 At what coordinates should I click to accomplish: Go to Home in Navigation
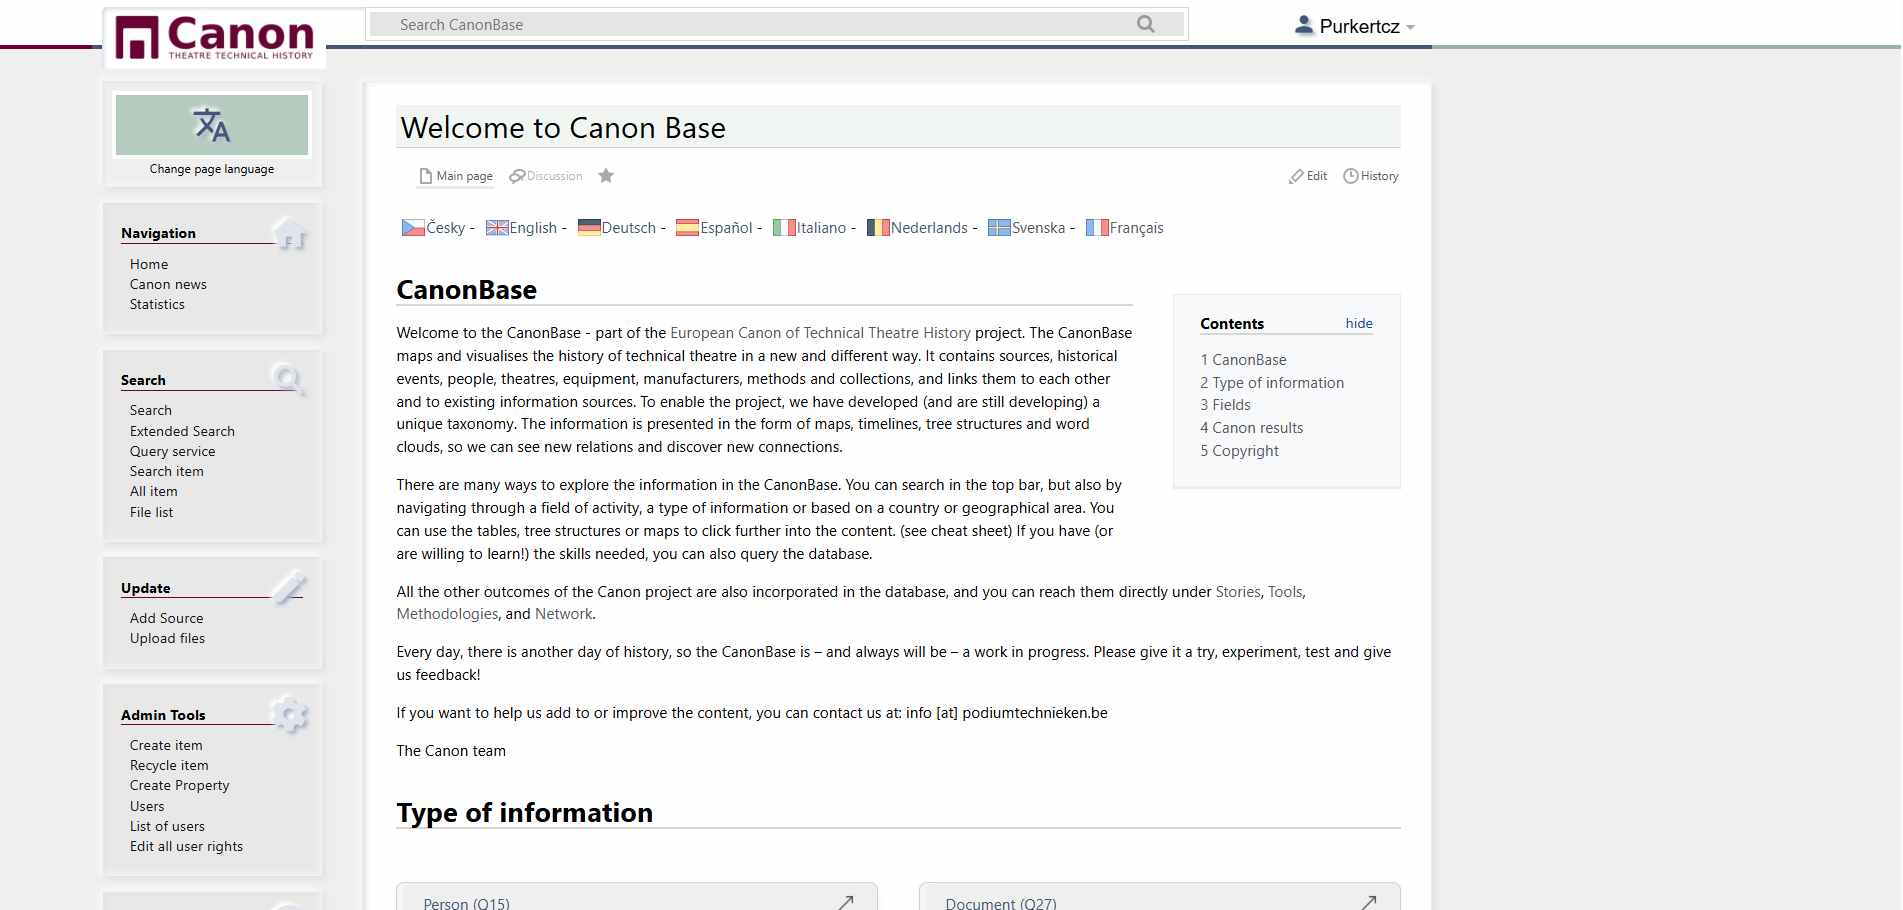[x=149, y=264]
